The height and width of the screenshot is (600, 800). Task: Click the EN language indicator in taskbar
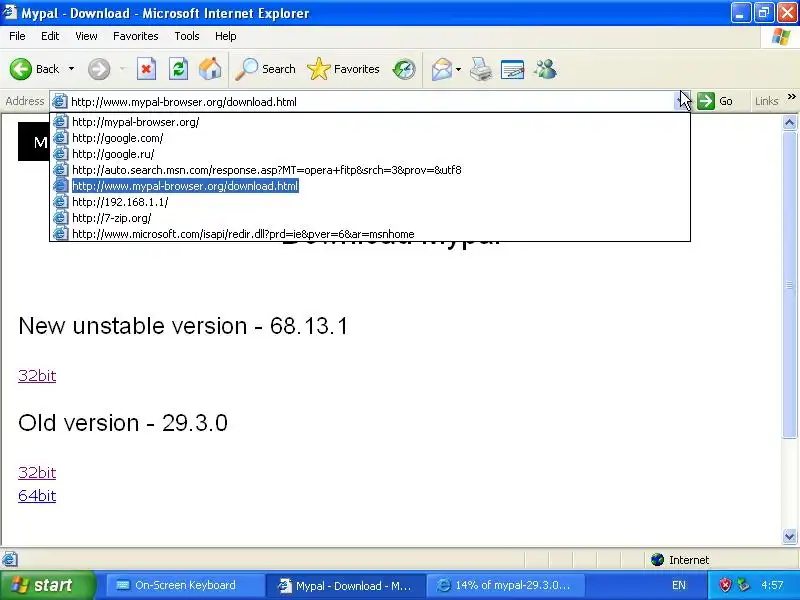point(679,585)
